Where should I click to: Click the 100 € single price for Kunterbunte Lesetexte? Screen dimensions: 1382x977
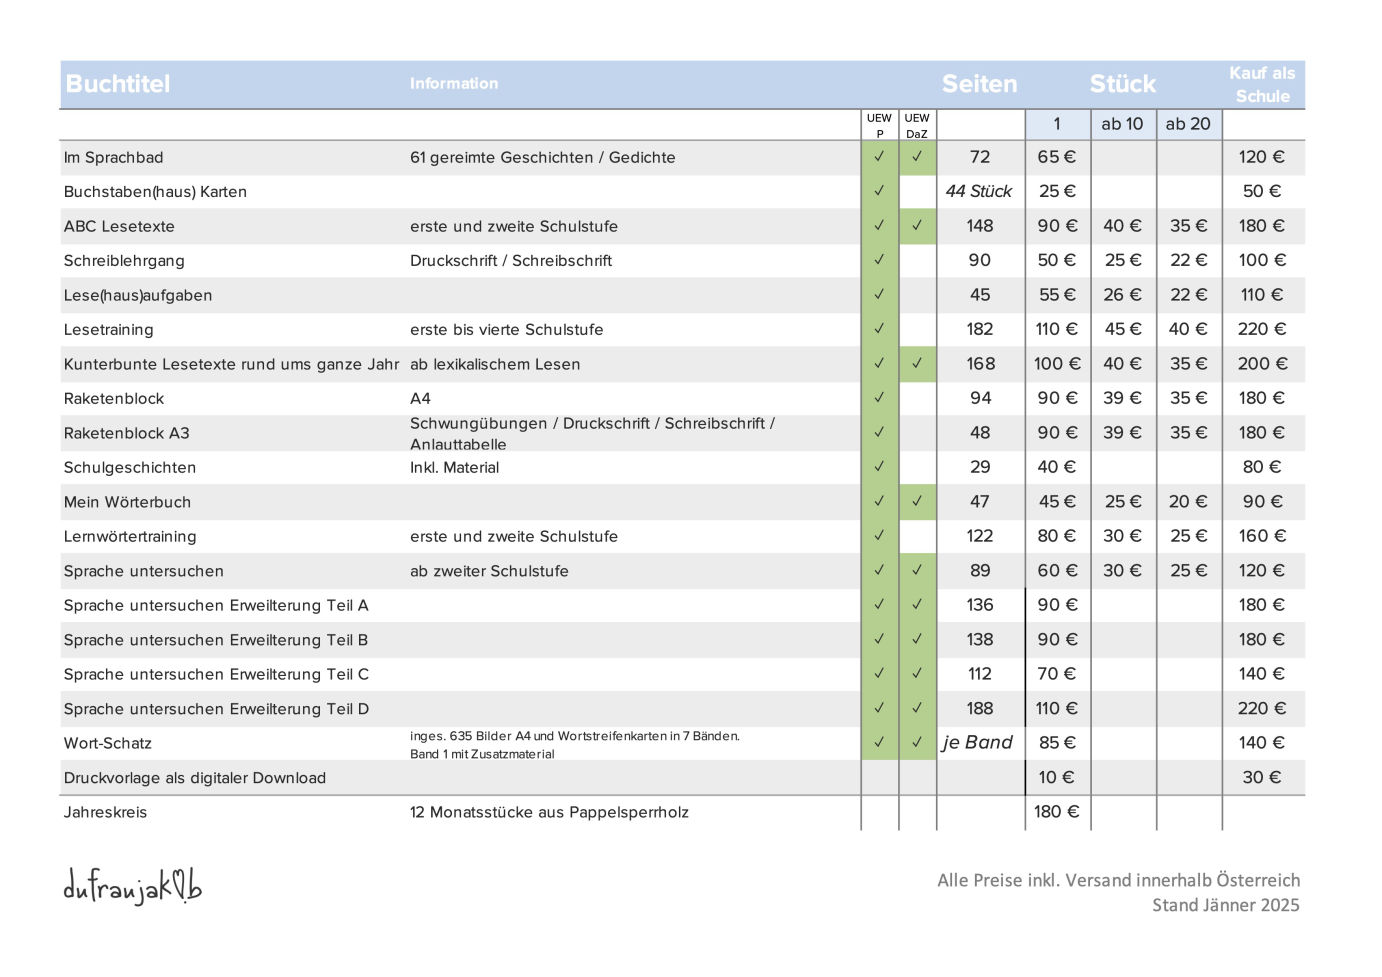click(x=1058, y=364)
